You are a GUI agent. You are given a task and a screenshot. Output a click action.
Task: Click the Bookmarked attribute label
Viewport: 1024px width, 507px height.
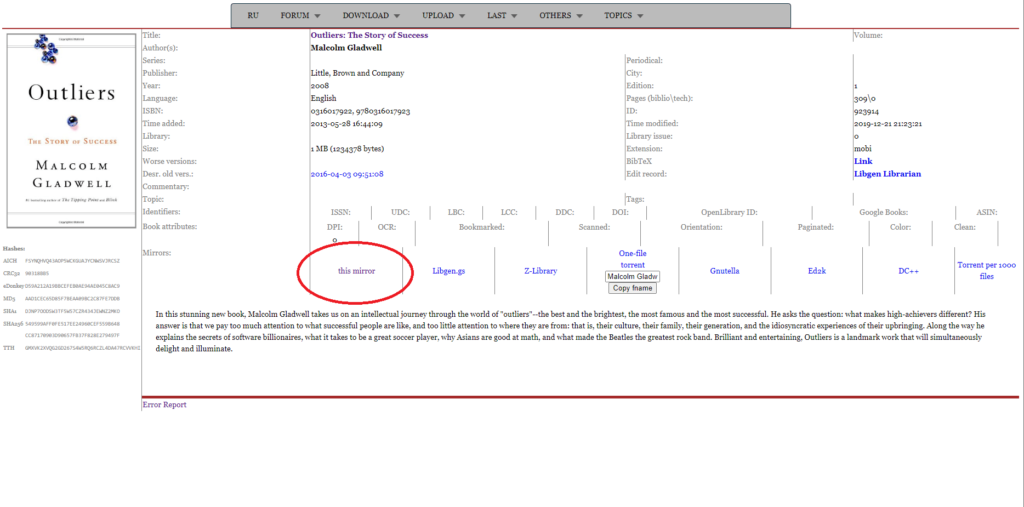click(481, 227)
